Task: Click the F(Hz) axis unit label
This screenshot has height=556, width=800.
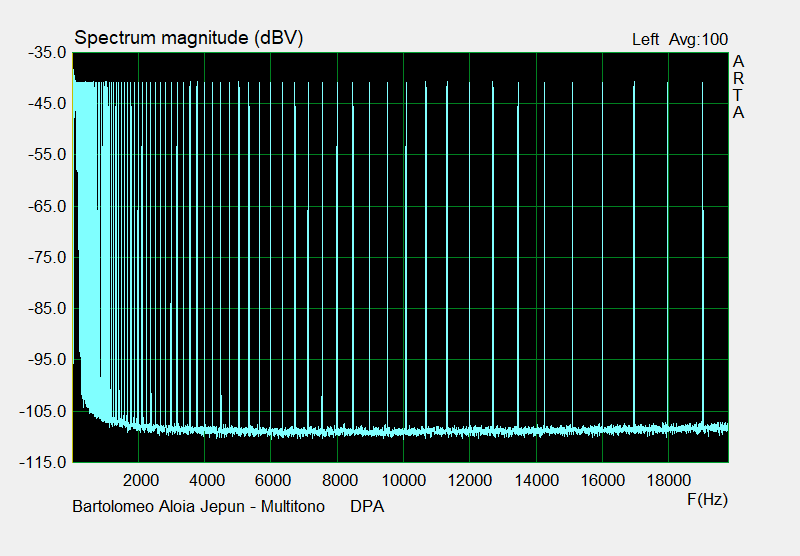Action: coord(708,499)
